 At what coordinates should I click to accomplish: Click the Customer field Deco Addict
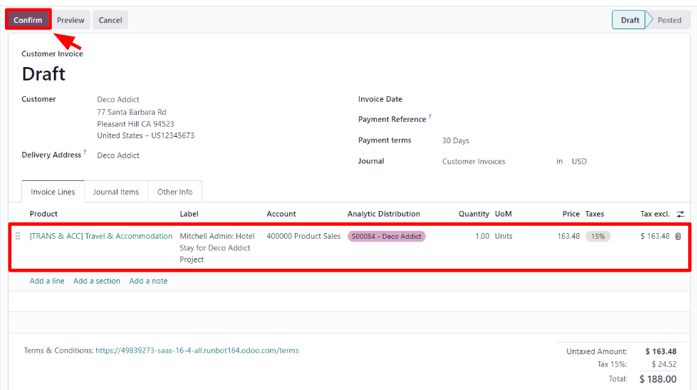[x=118, y=99]
